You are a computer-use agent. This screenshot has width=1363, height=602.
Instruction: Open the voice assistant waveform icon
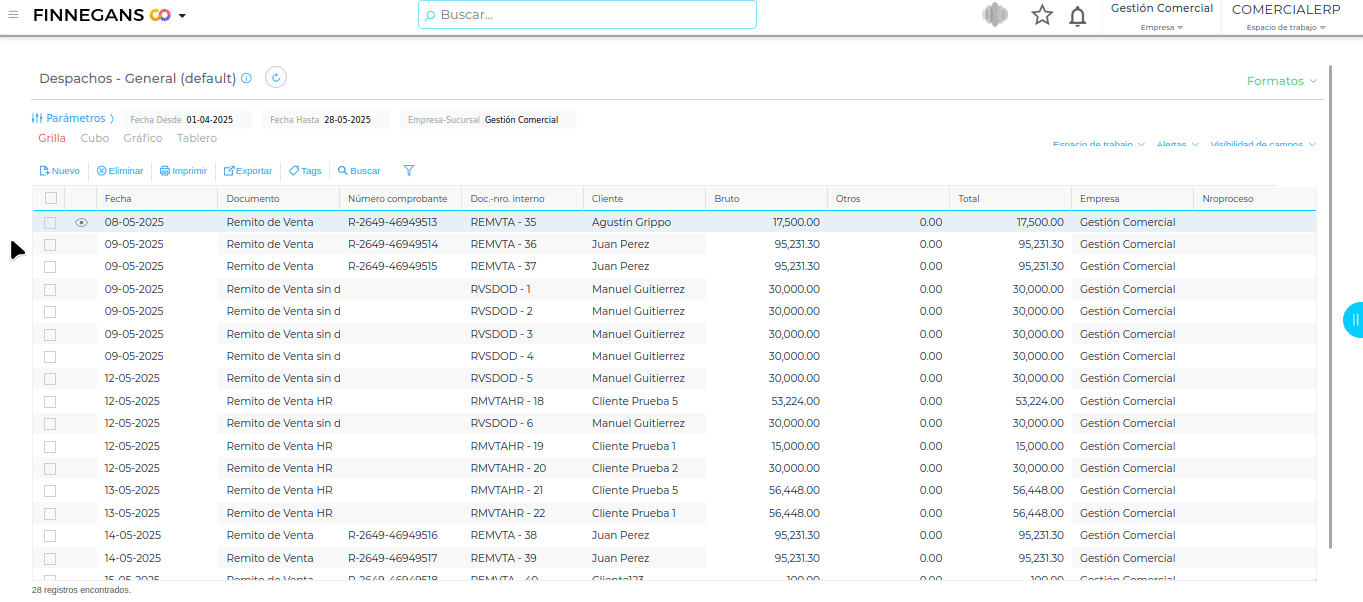point(995,15)
